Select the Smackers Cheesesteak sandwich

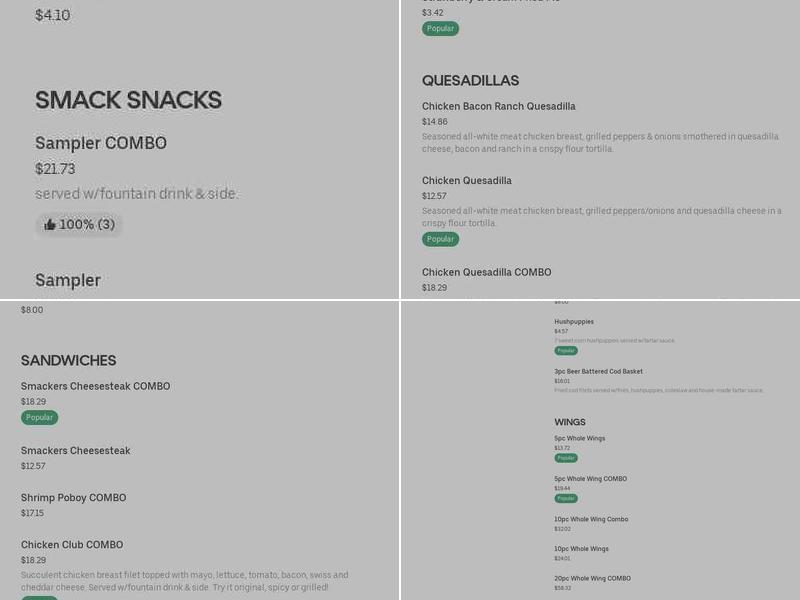point(75,451)
